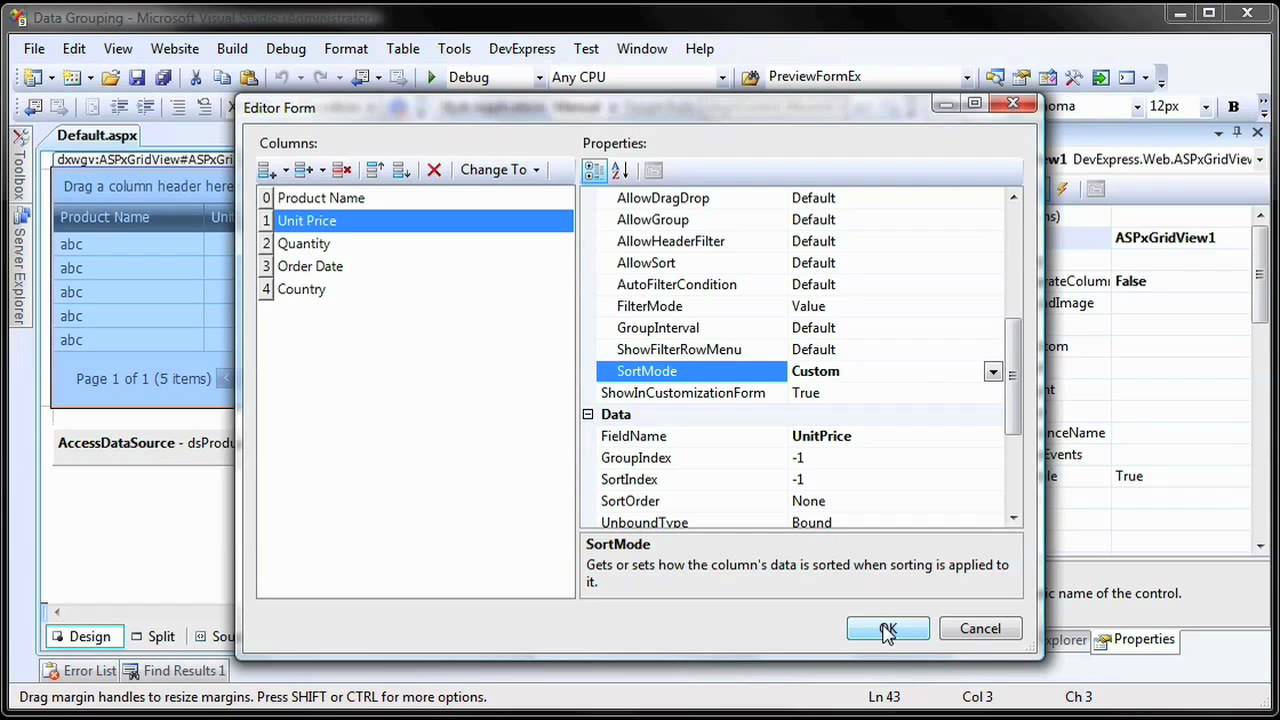
Task: Switch to the Default.aspx document tab
Action: pos(97,135)
